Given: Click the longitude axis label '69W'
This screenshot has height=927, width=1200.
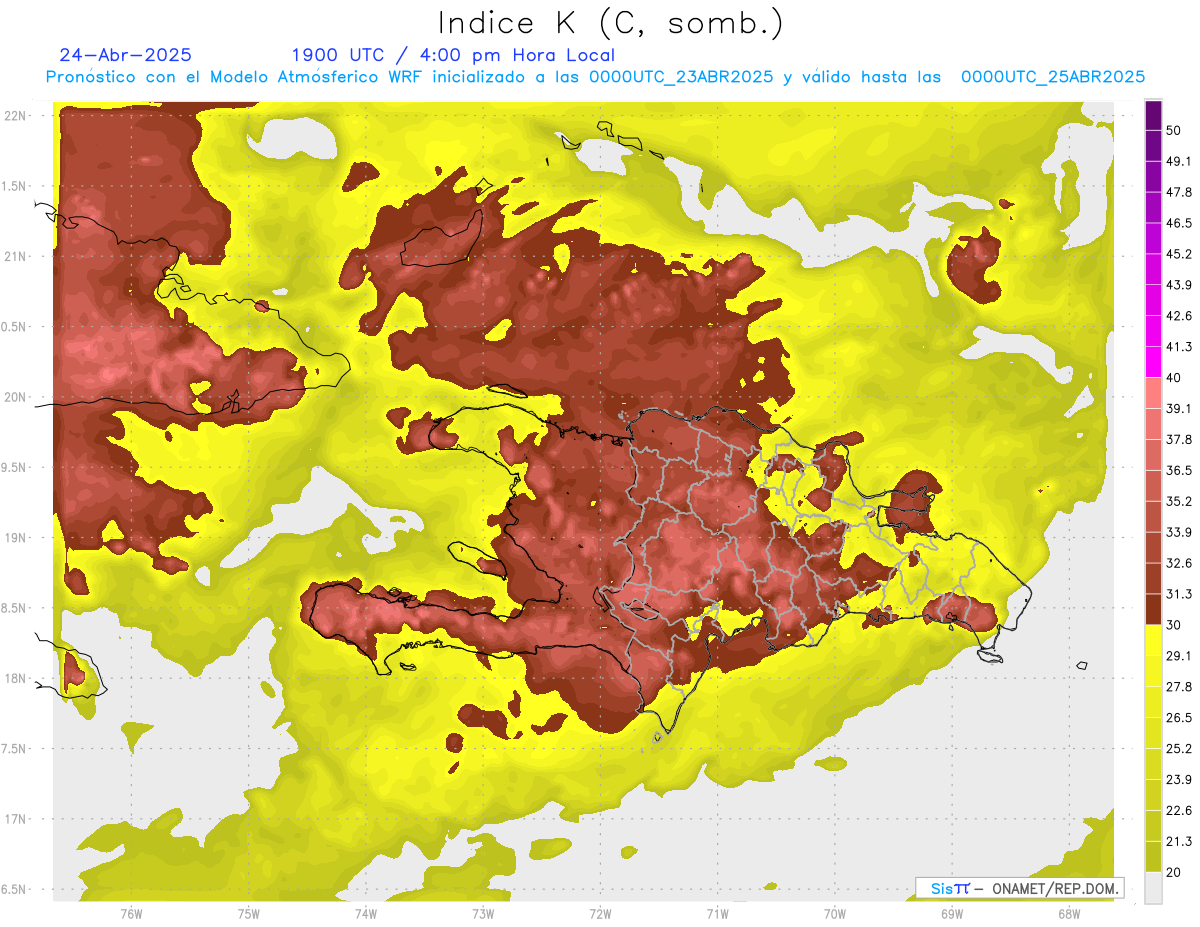Looking at the screenshot, I should click(952, 915).
